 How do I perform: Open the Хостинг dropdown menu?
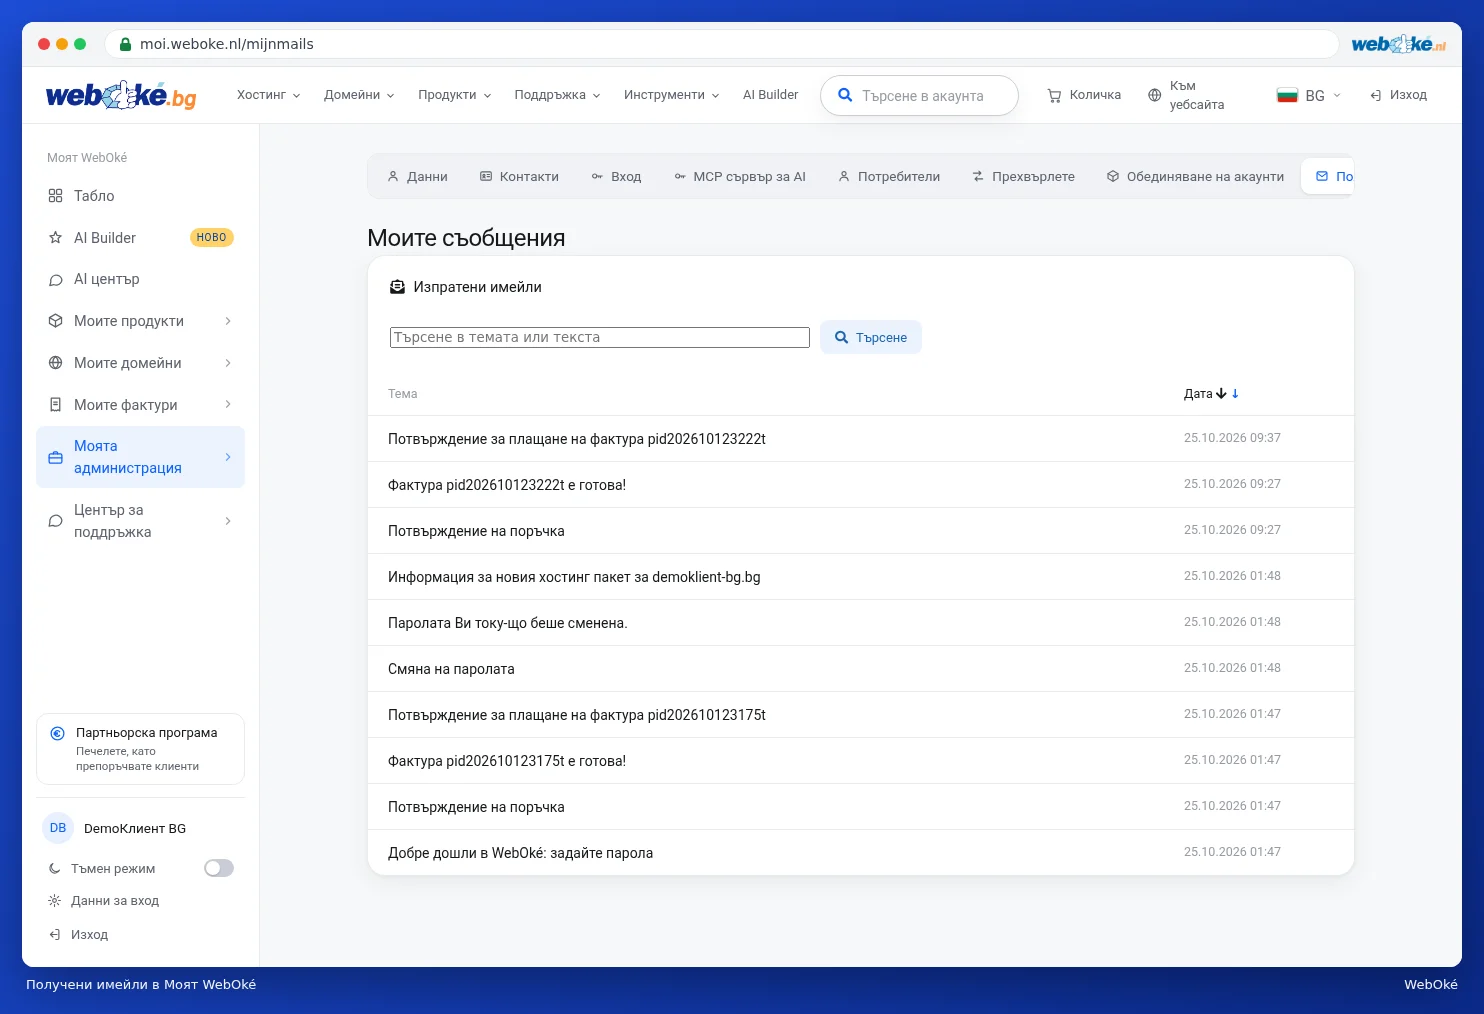point(268,95)
